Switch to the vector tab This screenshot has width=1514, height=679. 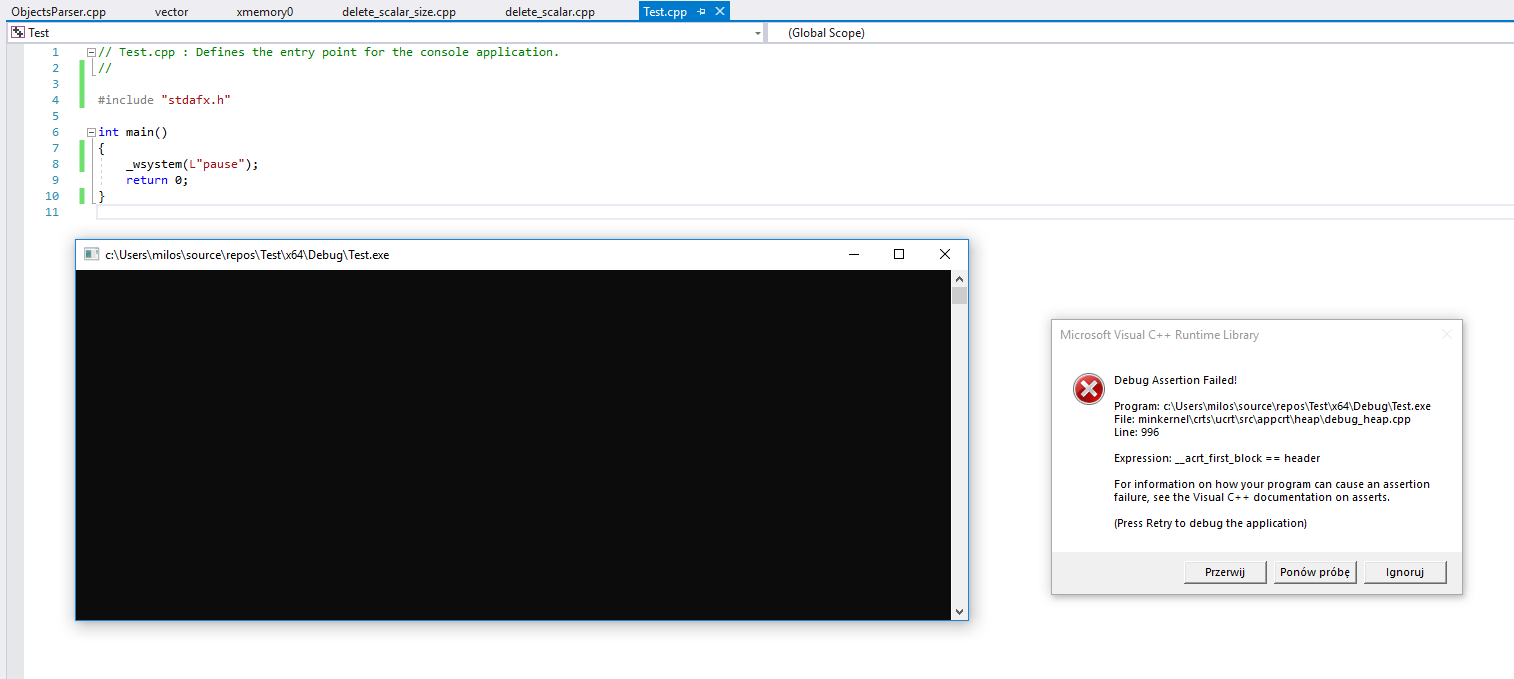(171, 11)
